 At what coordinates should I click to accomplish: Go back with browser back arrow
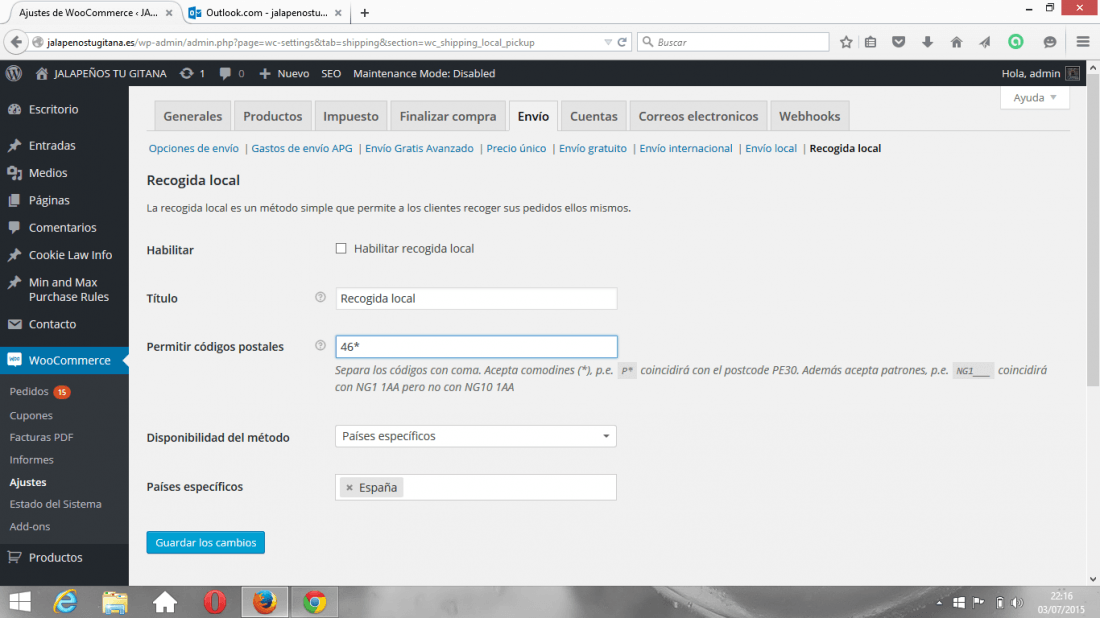[16, 42]
